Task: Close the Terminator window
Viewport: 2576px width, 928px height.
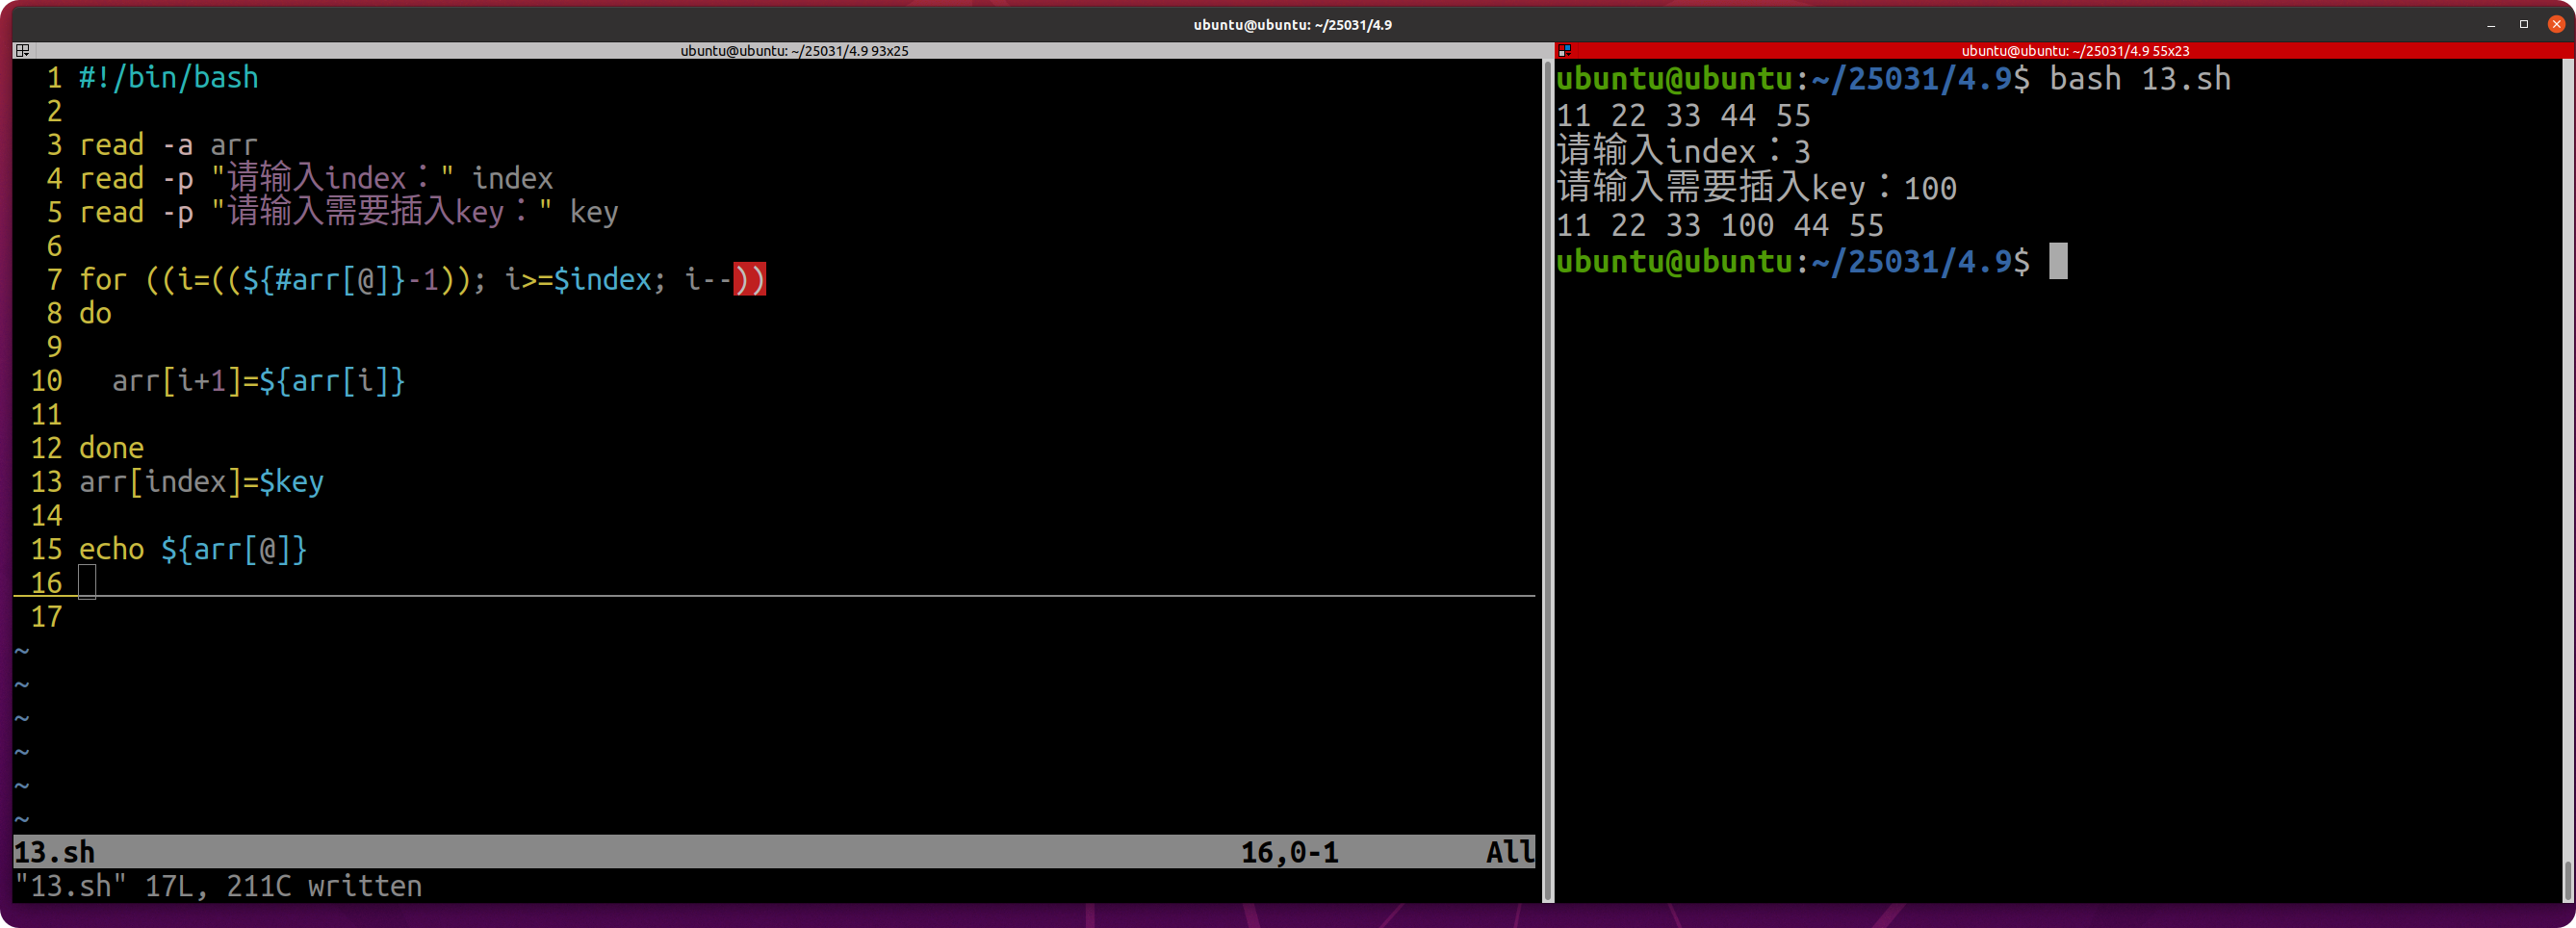Action: pyautogui.click(x=2556, y=24)
